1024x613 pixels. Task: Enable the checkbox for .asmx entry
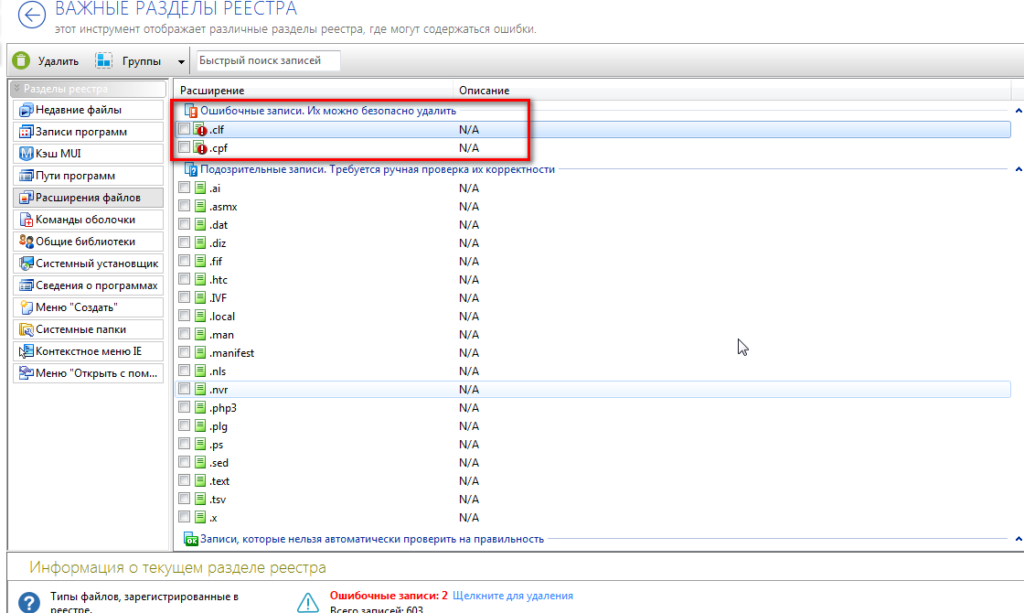[184, 206]
